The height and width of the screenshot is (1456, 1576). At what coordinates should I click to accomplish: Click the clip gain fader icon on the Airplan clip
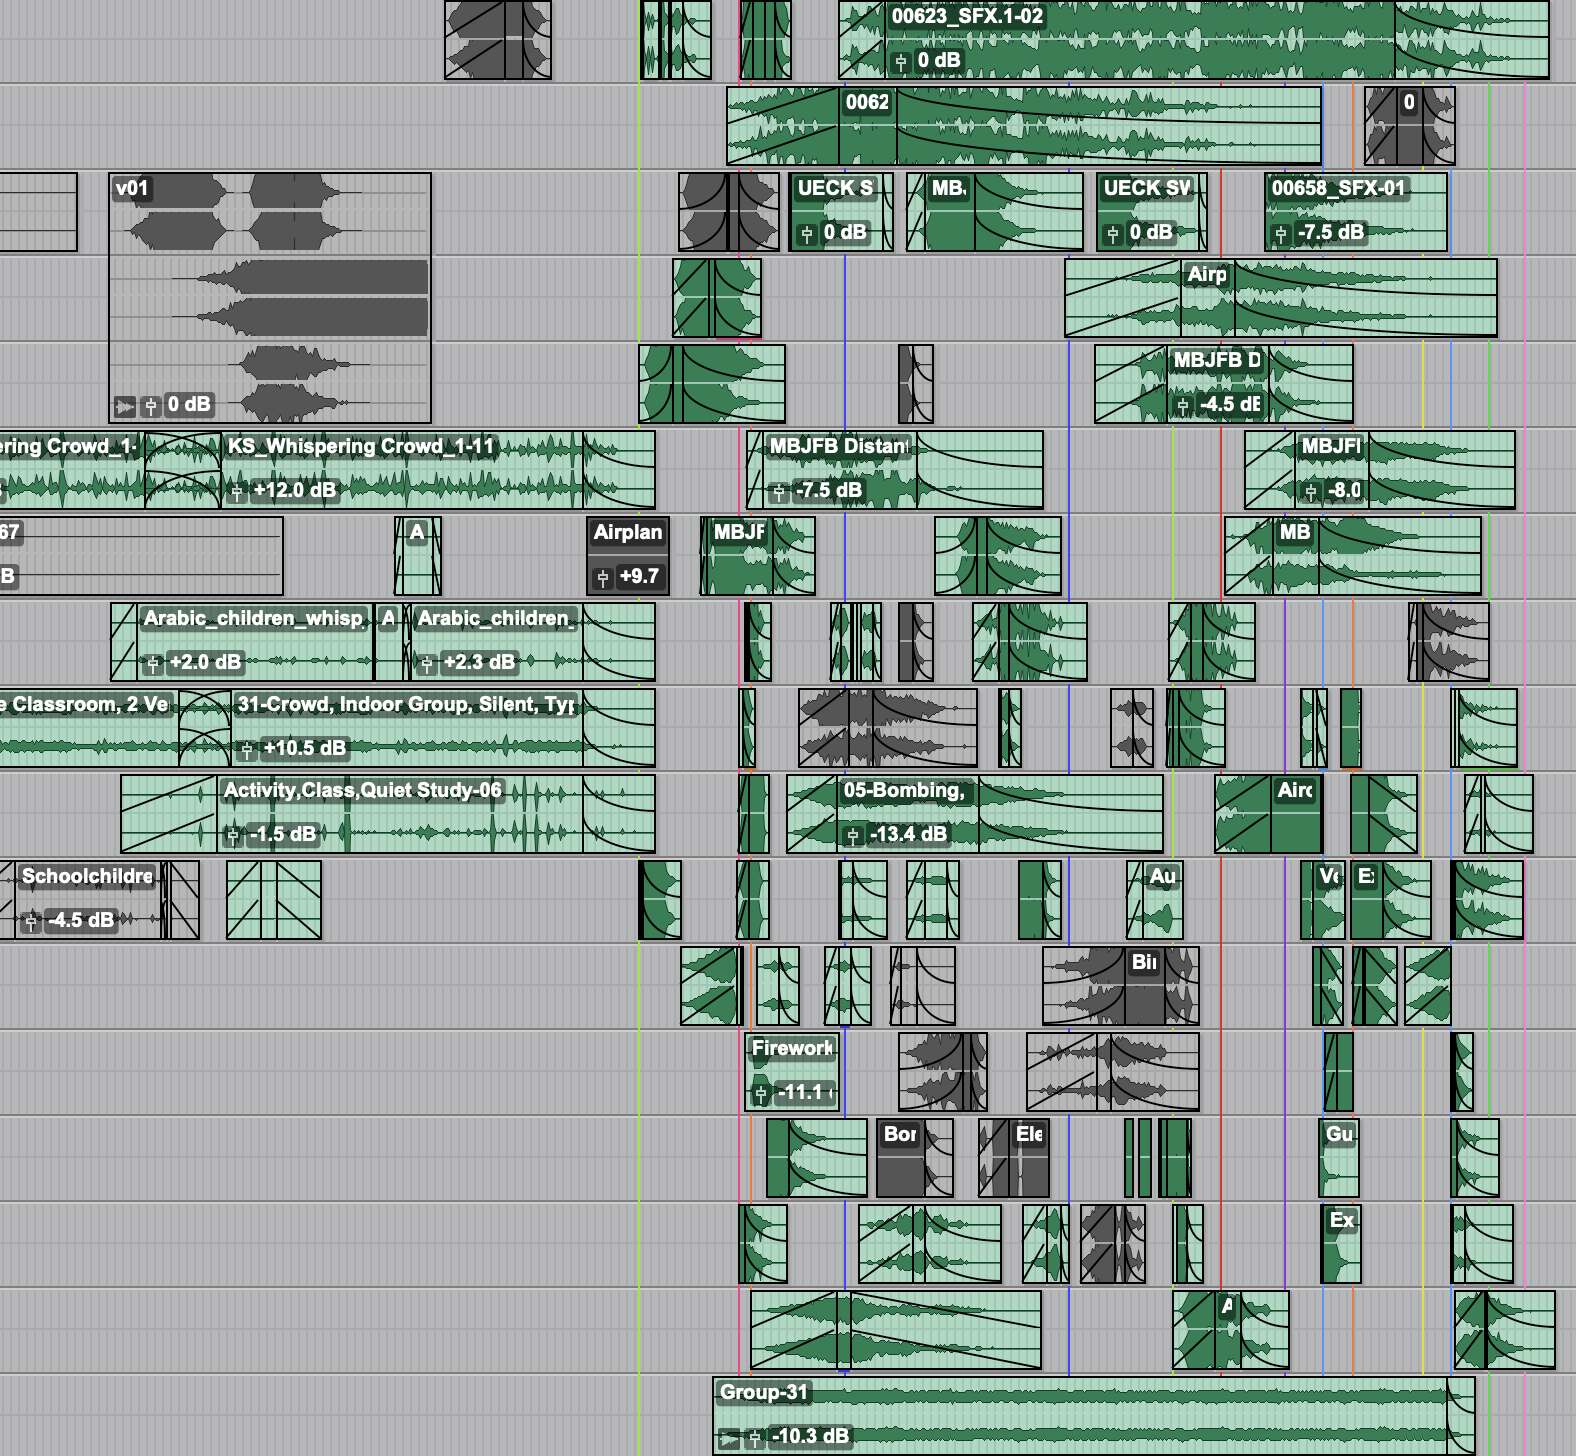(x=602, y=577)
